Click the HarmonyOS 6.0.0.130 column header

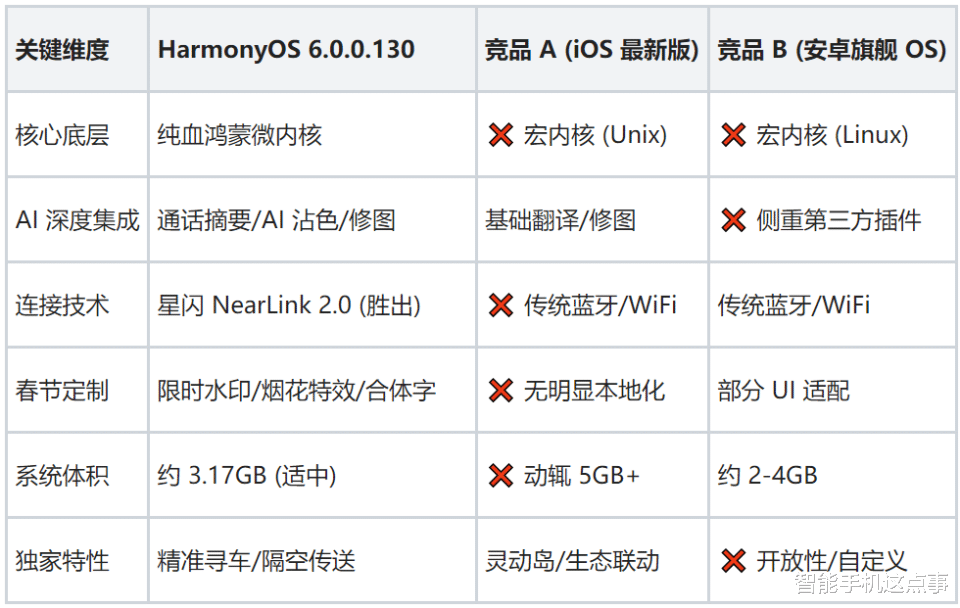point(286,50)
